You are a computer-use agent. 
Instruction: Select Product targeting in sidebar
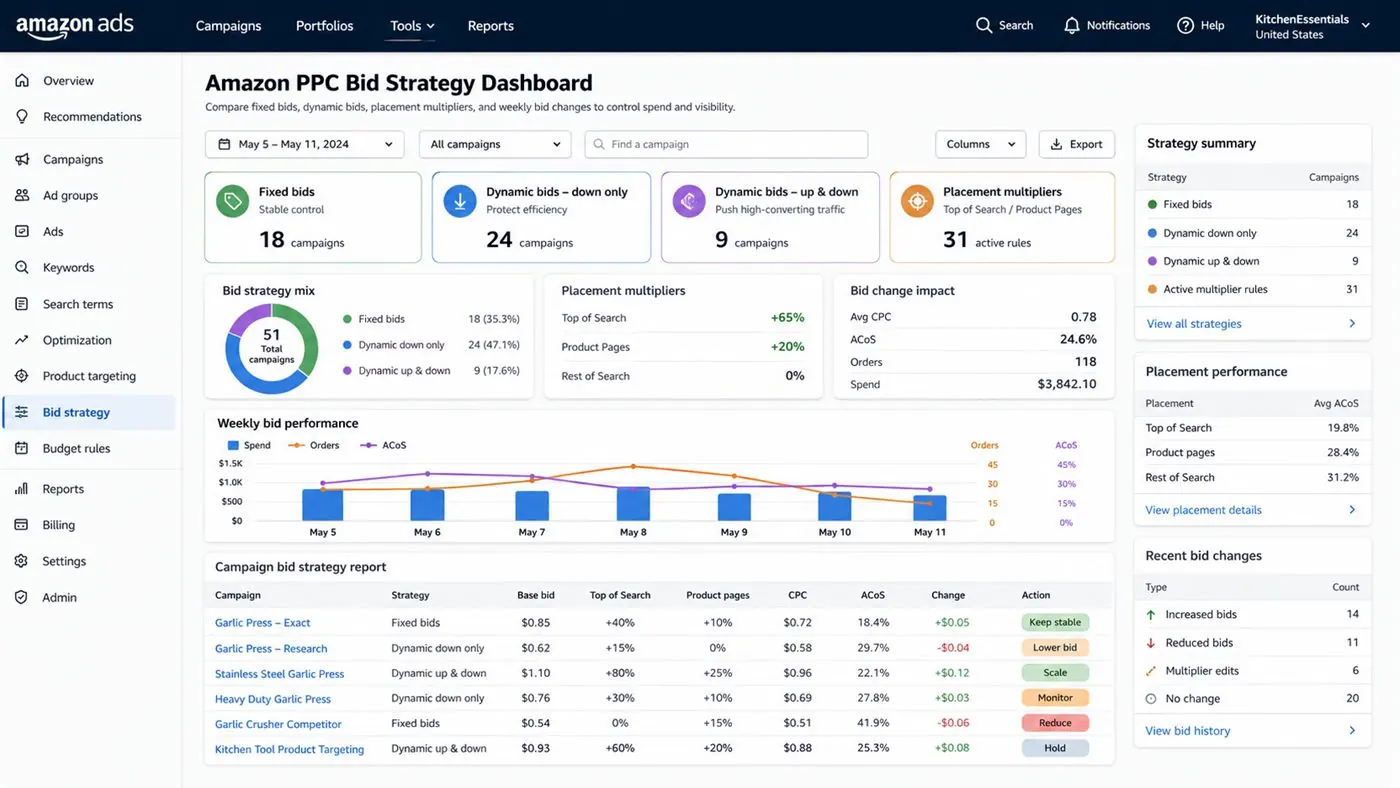(90, 376)
